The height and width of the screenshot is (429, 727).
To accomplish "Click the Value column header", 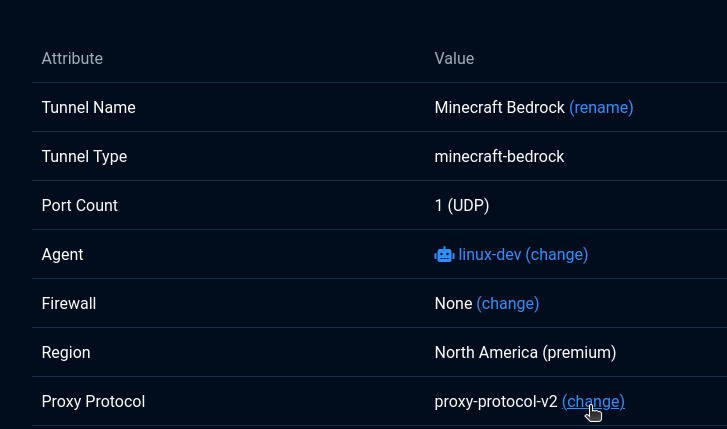I will (454, 58).
